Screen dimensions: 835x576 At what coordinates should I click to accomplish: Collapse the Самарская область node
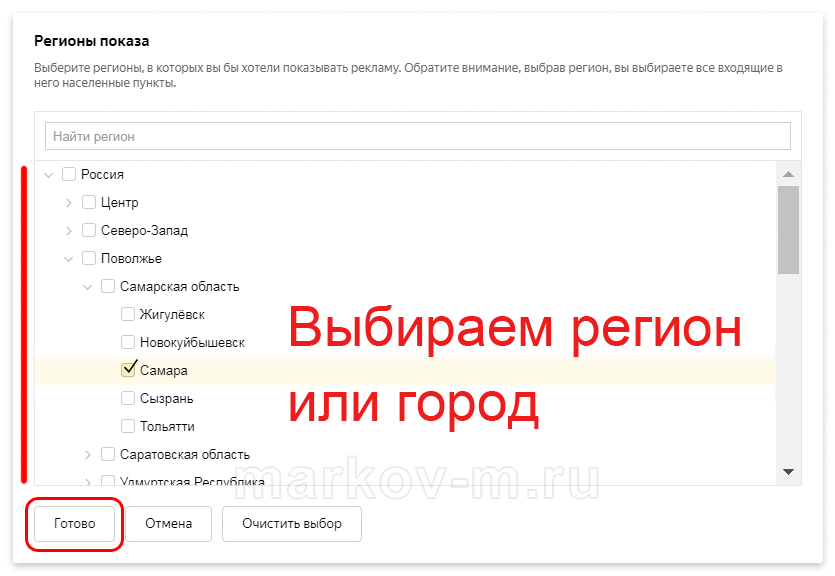point(88,286)
